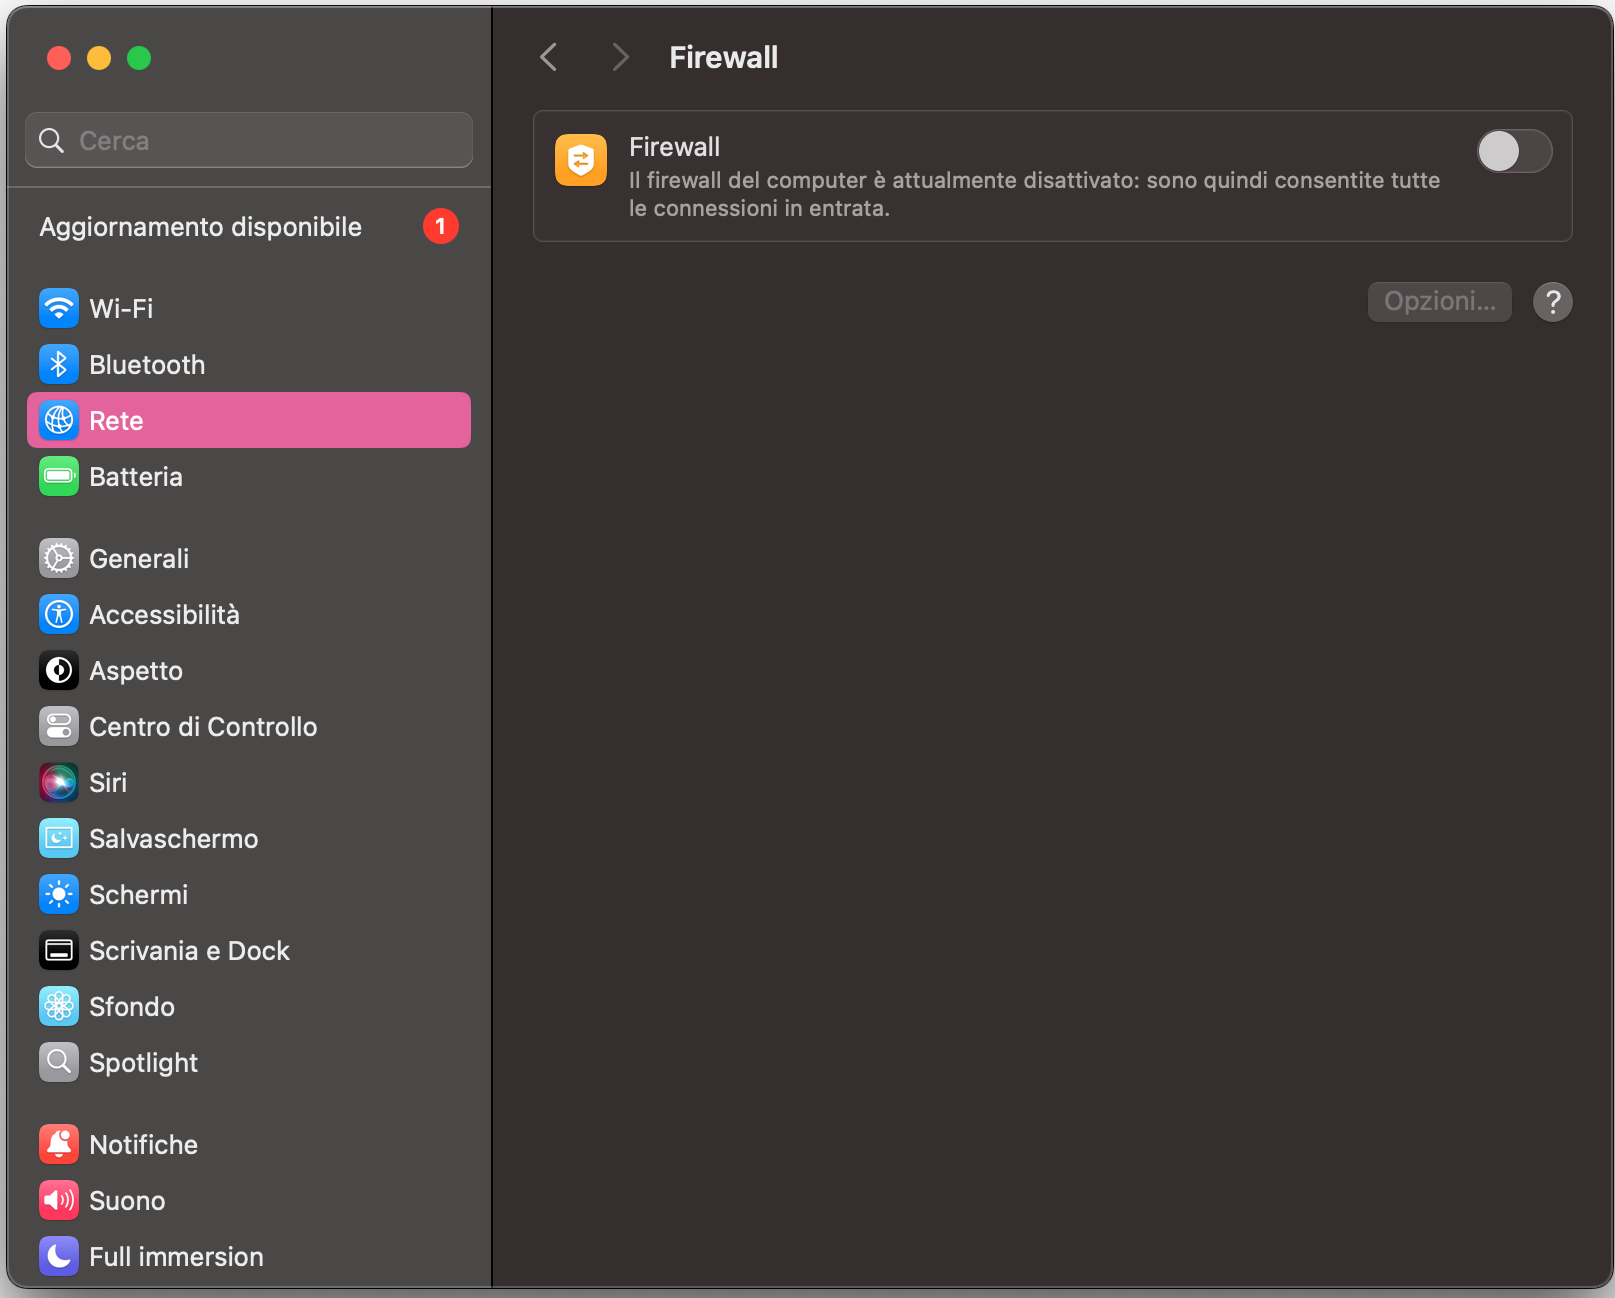The height and width of the screenshot is (1298, 1615).
Task: Click the green full screen button
Action: coord(139,58)
